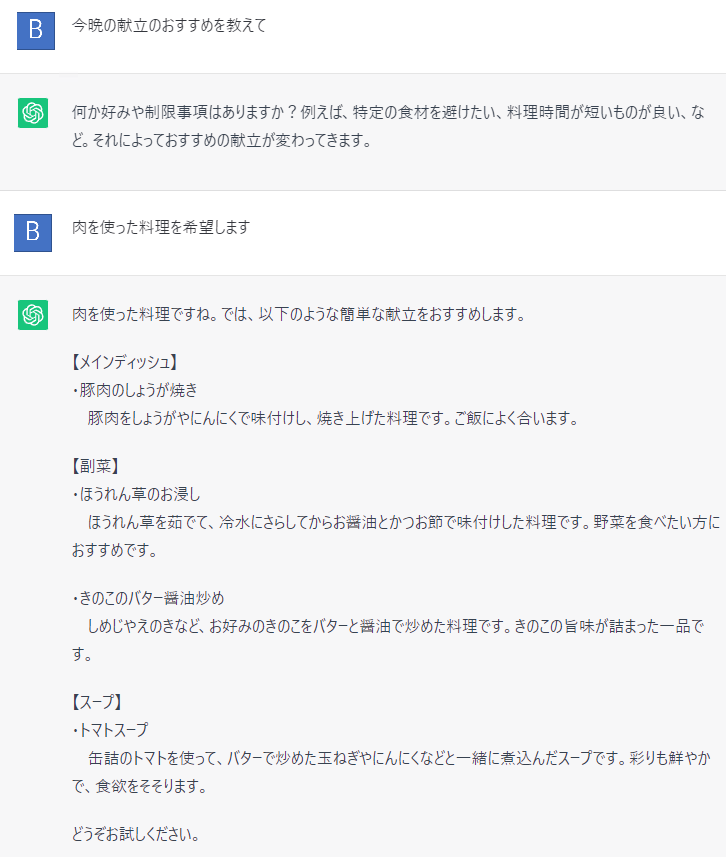This screenshot has height=857, width=726.
Task: Click the first user "B" avatar
Action: tap(35, 30)
